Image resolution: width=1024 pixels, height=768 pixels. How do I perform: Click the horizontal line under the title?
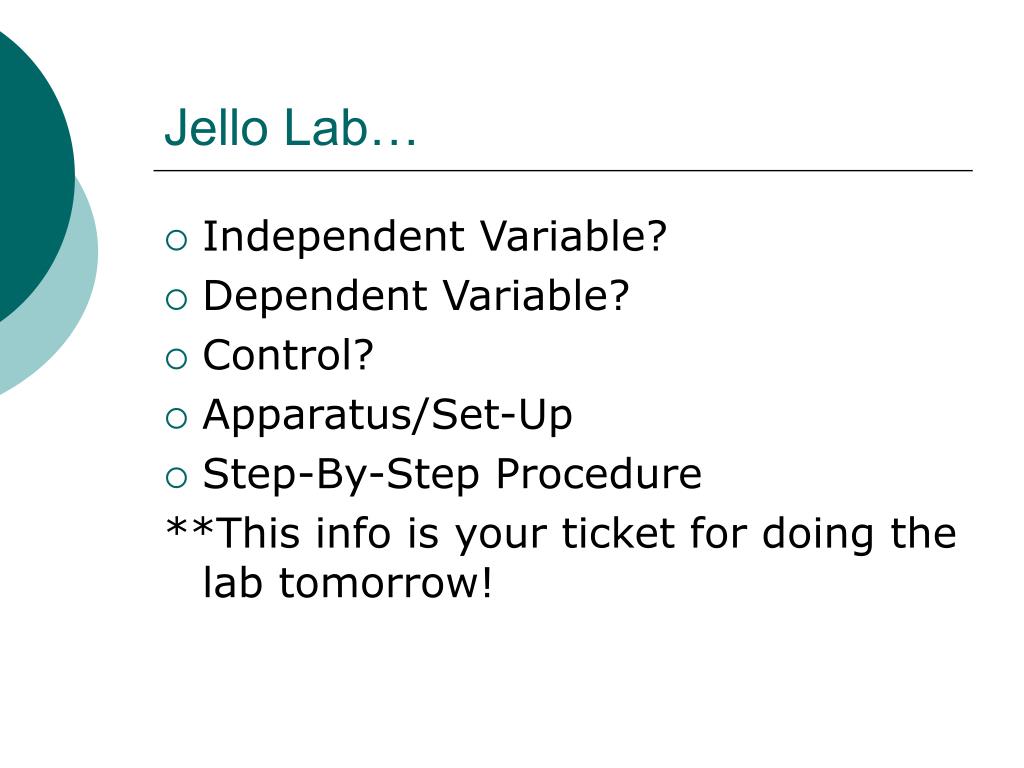pyautogui.click(x=563, y=170)
